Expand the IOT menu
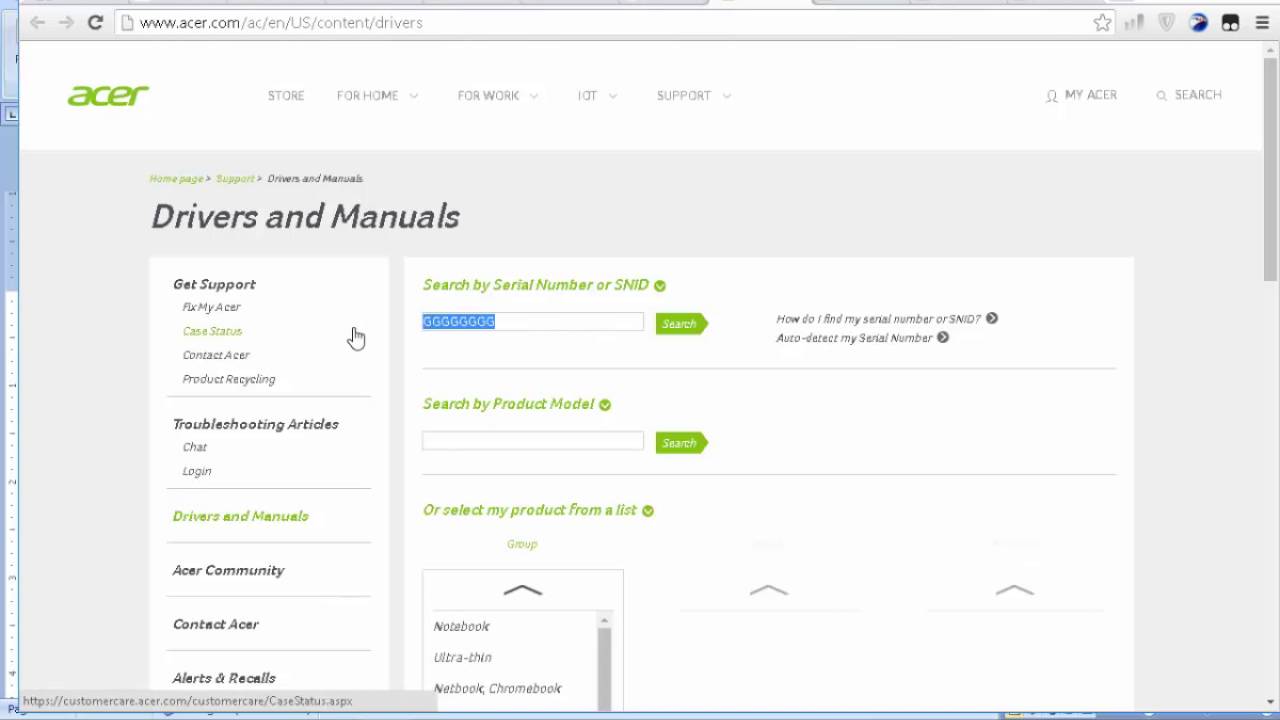The image size is (1280, 720). click(x=597, y=95)
